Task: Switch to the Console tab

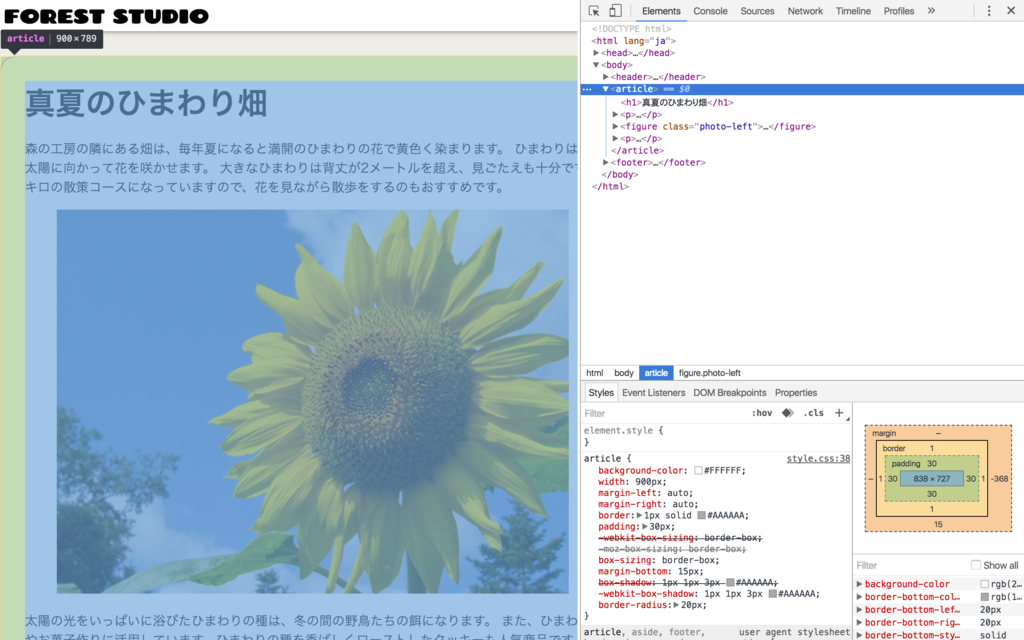Action: [x=710, y=10]
